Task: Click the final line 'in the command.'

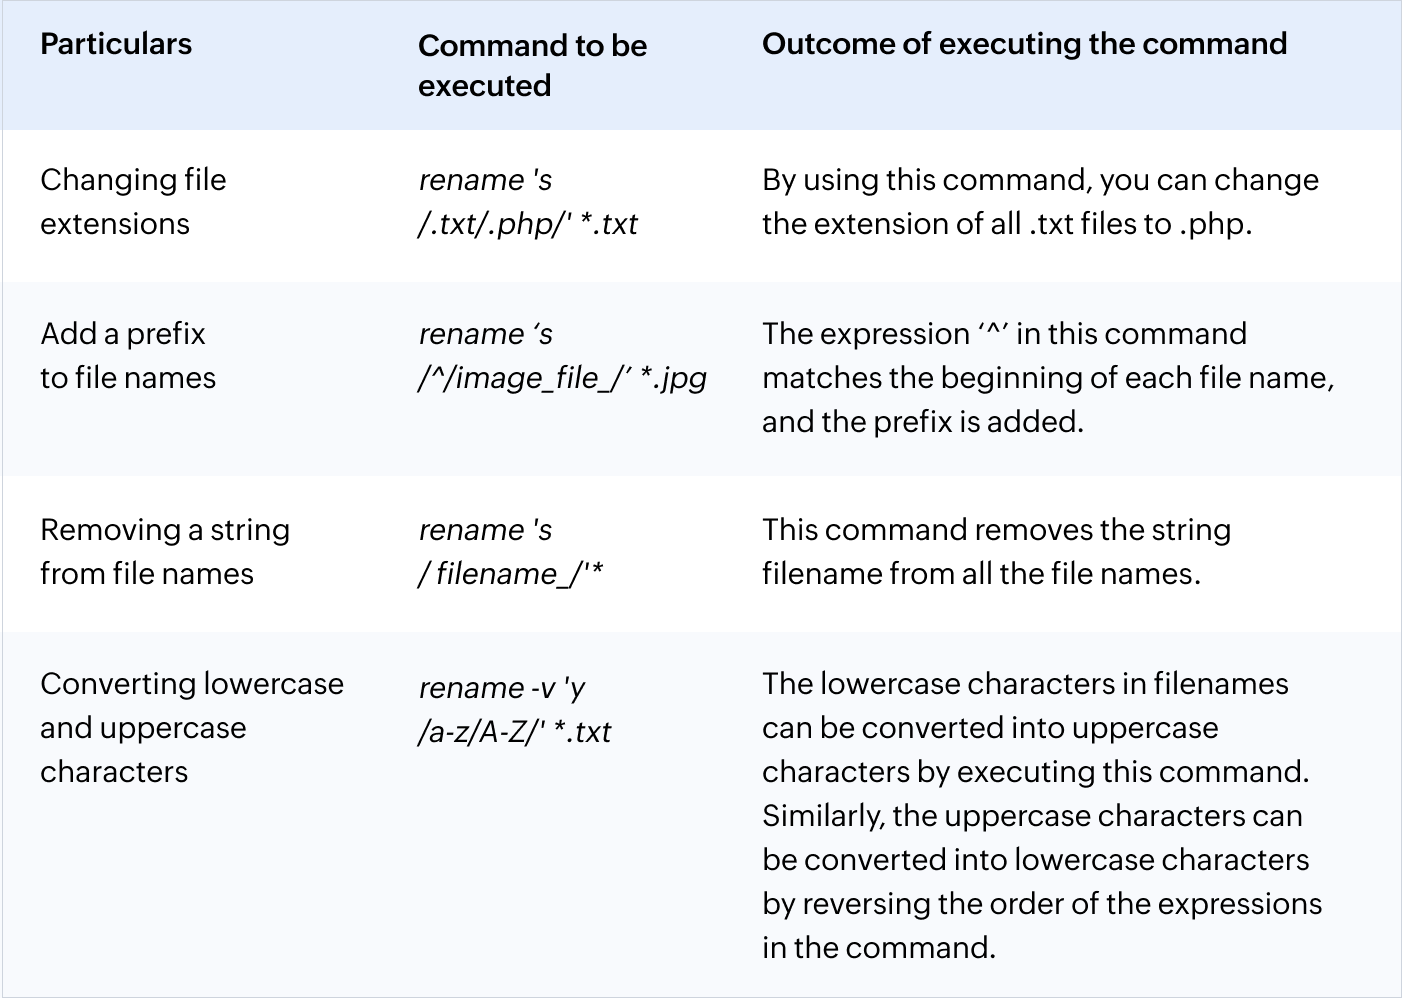Action: pos(878,948)
